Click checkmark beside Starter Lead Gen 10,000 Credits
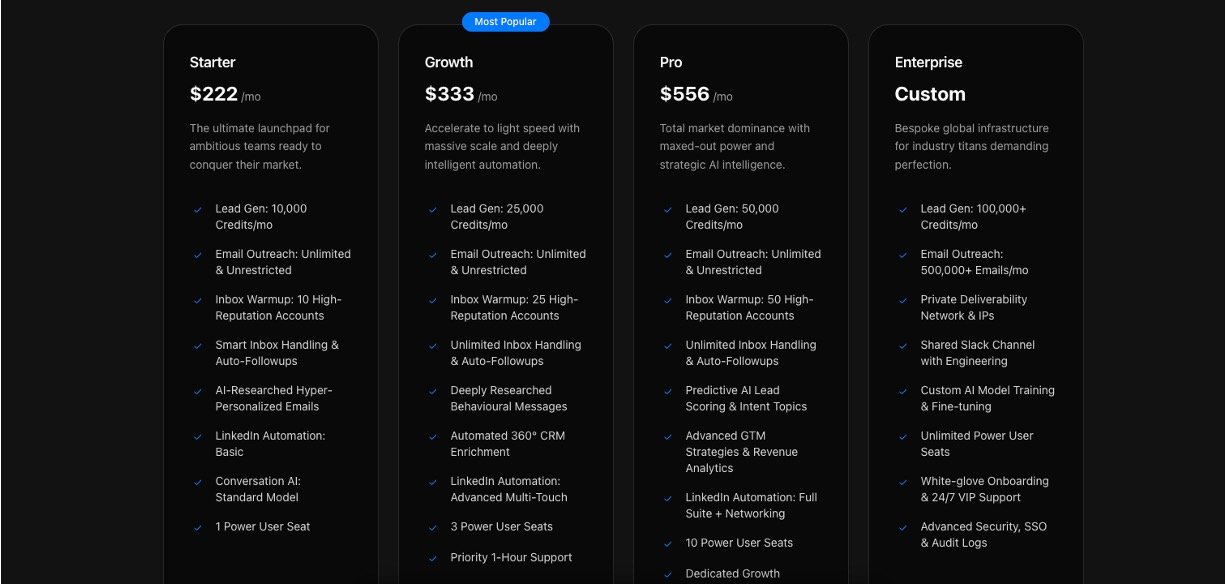 [198, 210]
